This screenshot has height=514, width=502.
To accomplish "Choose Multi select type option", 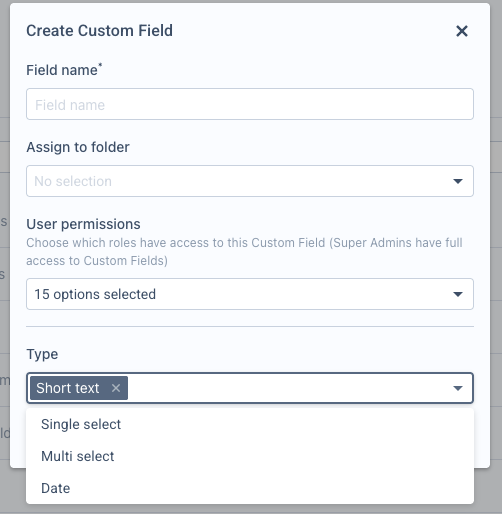I will pyautogui.click(x=250, y=456).
